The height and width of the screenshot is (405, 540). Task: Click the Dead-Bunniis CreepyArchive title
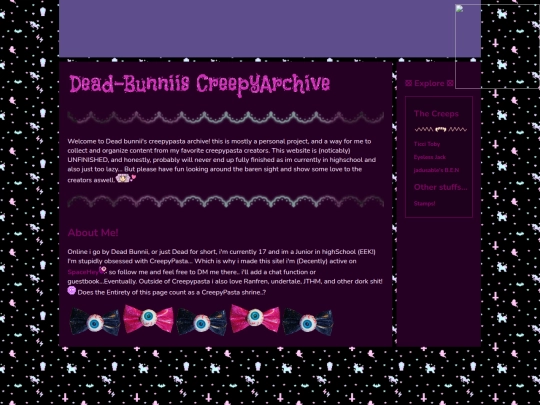click(x=199, y=85)
